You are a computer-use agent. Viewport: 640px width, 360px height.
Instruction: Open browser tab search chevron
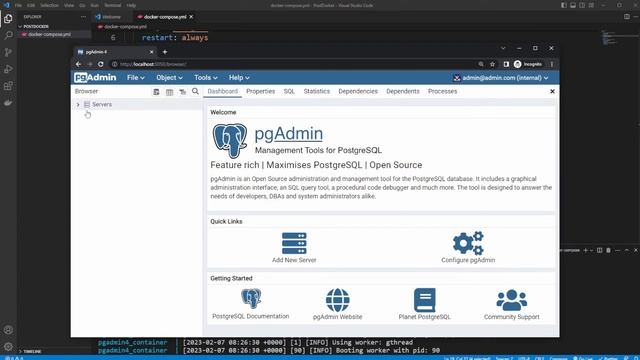coord(503,48)
